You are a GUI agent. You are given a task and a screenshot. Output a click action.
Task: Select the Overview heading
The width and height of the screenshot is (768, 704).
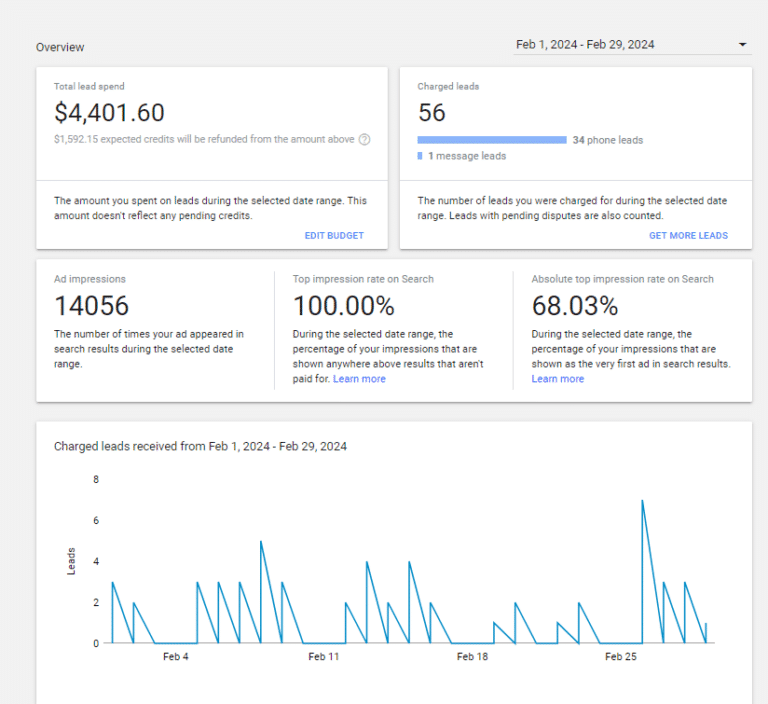60,47
